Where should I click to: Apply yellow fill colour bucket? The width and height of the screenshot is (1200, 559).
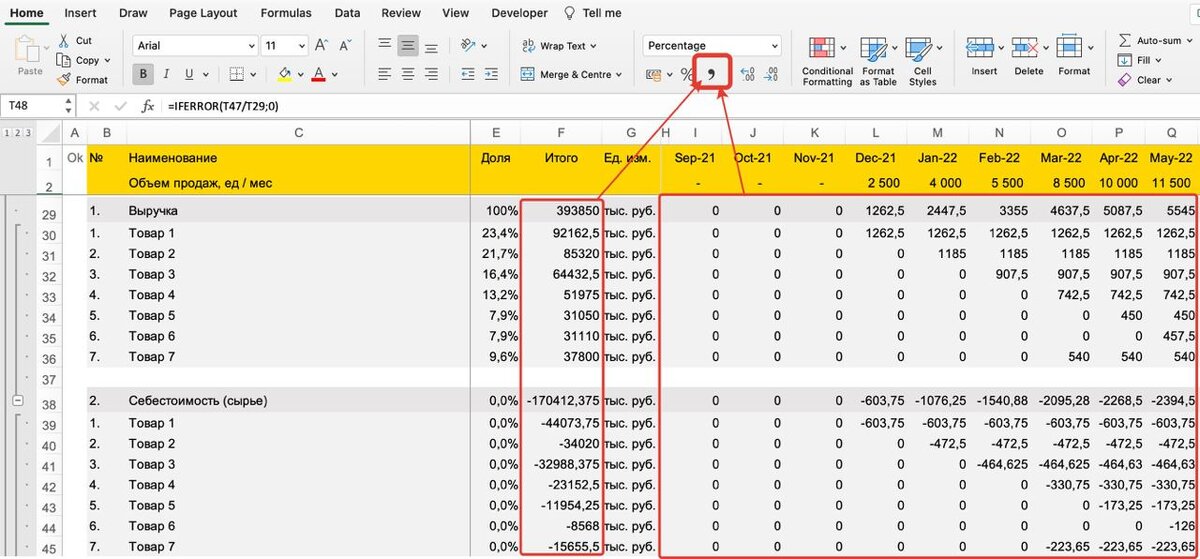click(284, 74)
